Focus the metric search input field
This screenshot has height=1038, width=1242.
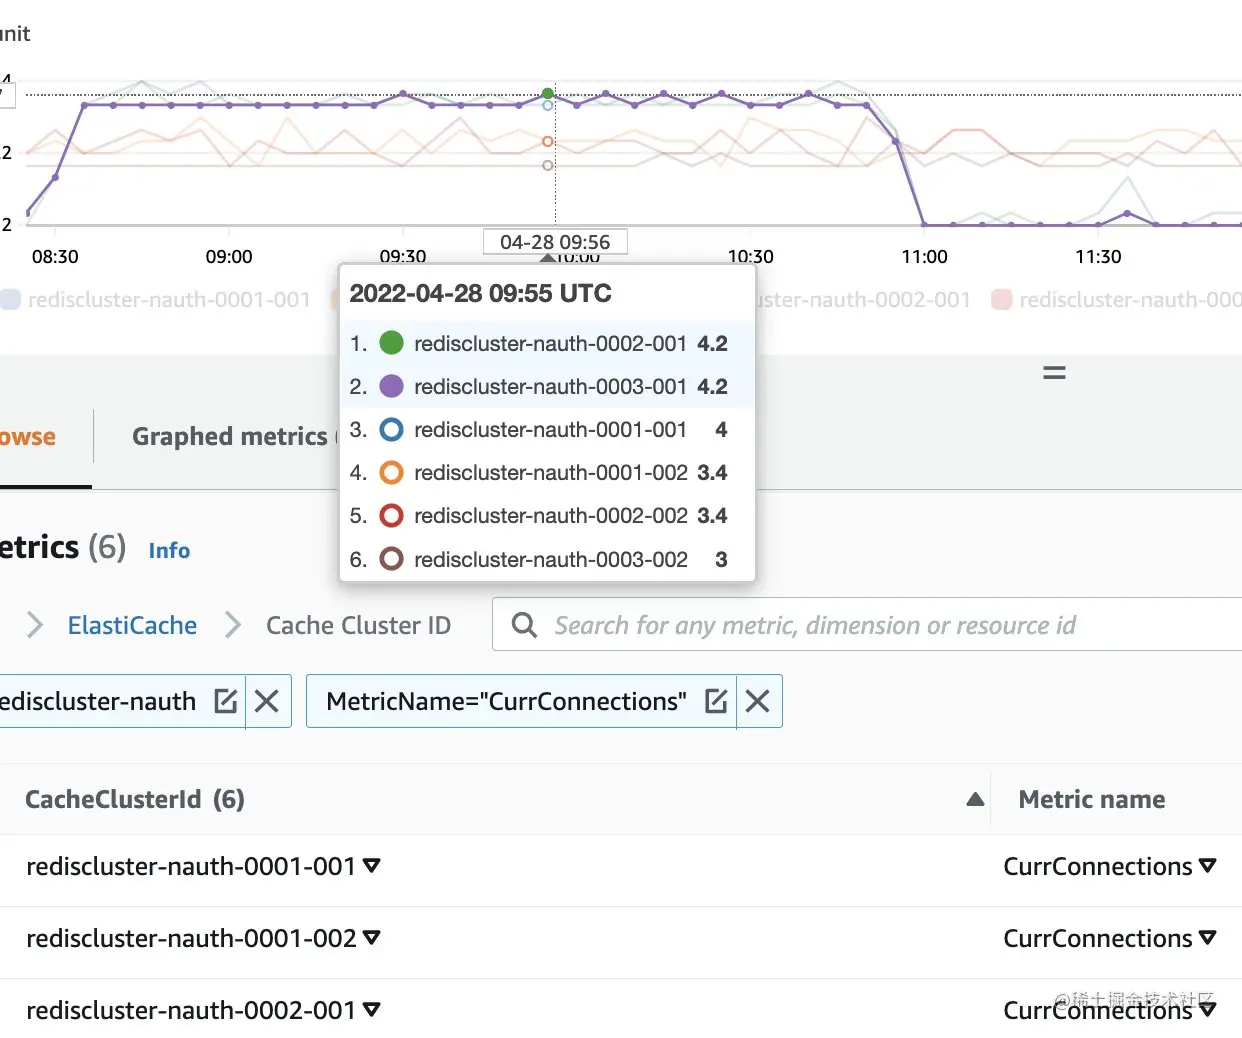tap(815, 625)
